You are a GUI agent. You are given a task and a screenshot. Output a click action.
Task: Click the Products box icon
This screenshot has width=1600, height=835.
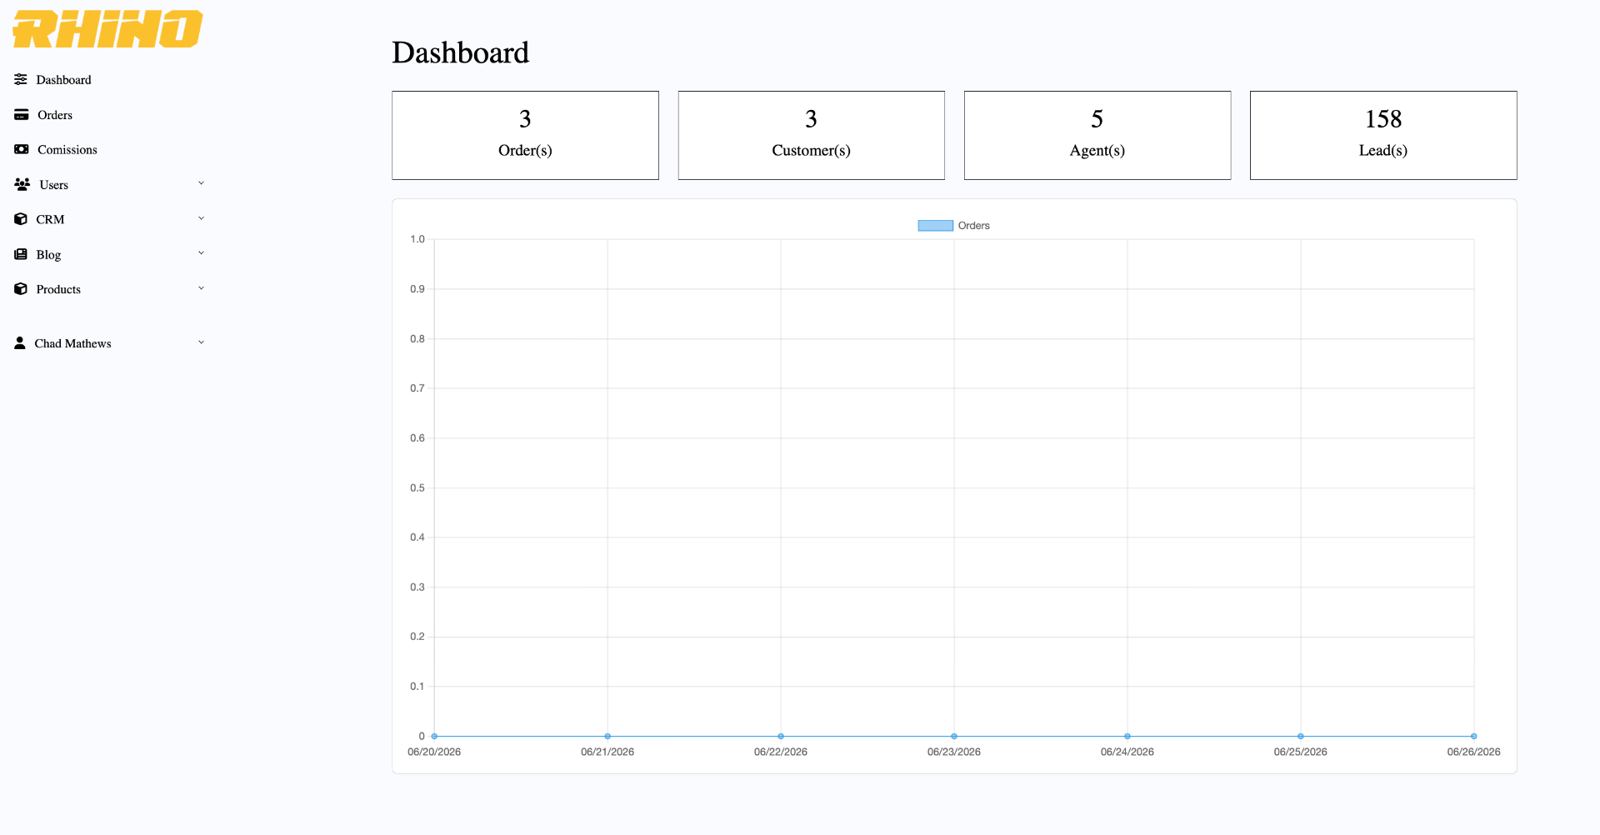20,289
